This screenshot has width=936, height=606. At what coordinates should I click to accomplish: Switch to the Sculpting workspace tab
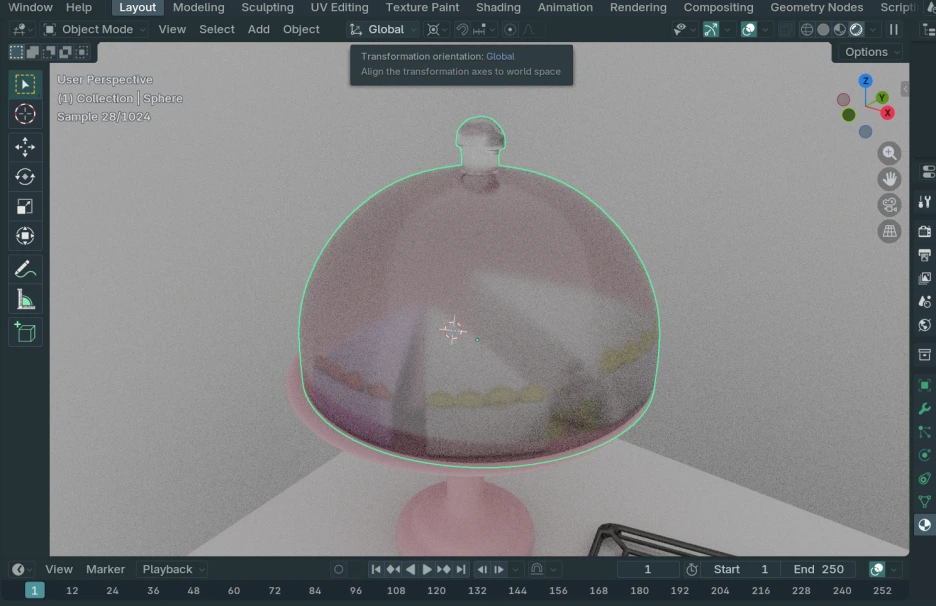[267, 7]
